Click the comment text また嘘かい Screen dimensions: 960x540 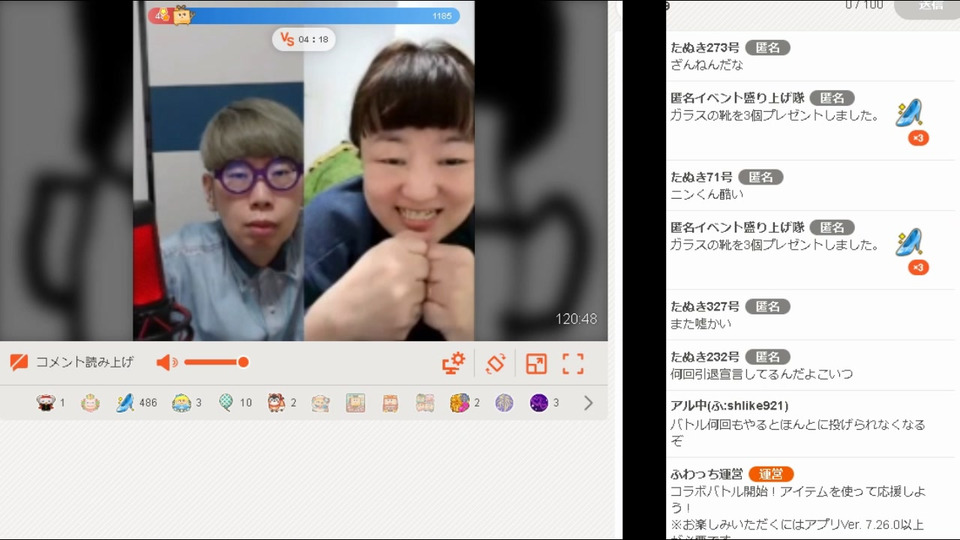click(x=700, y=323)
